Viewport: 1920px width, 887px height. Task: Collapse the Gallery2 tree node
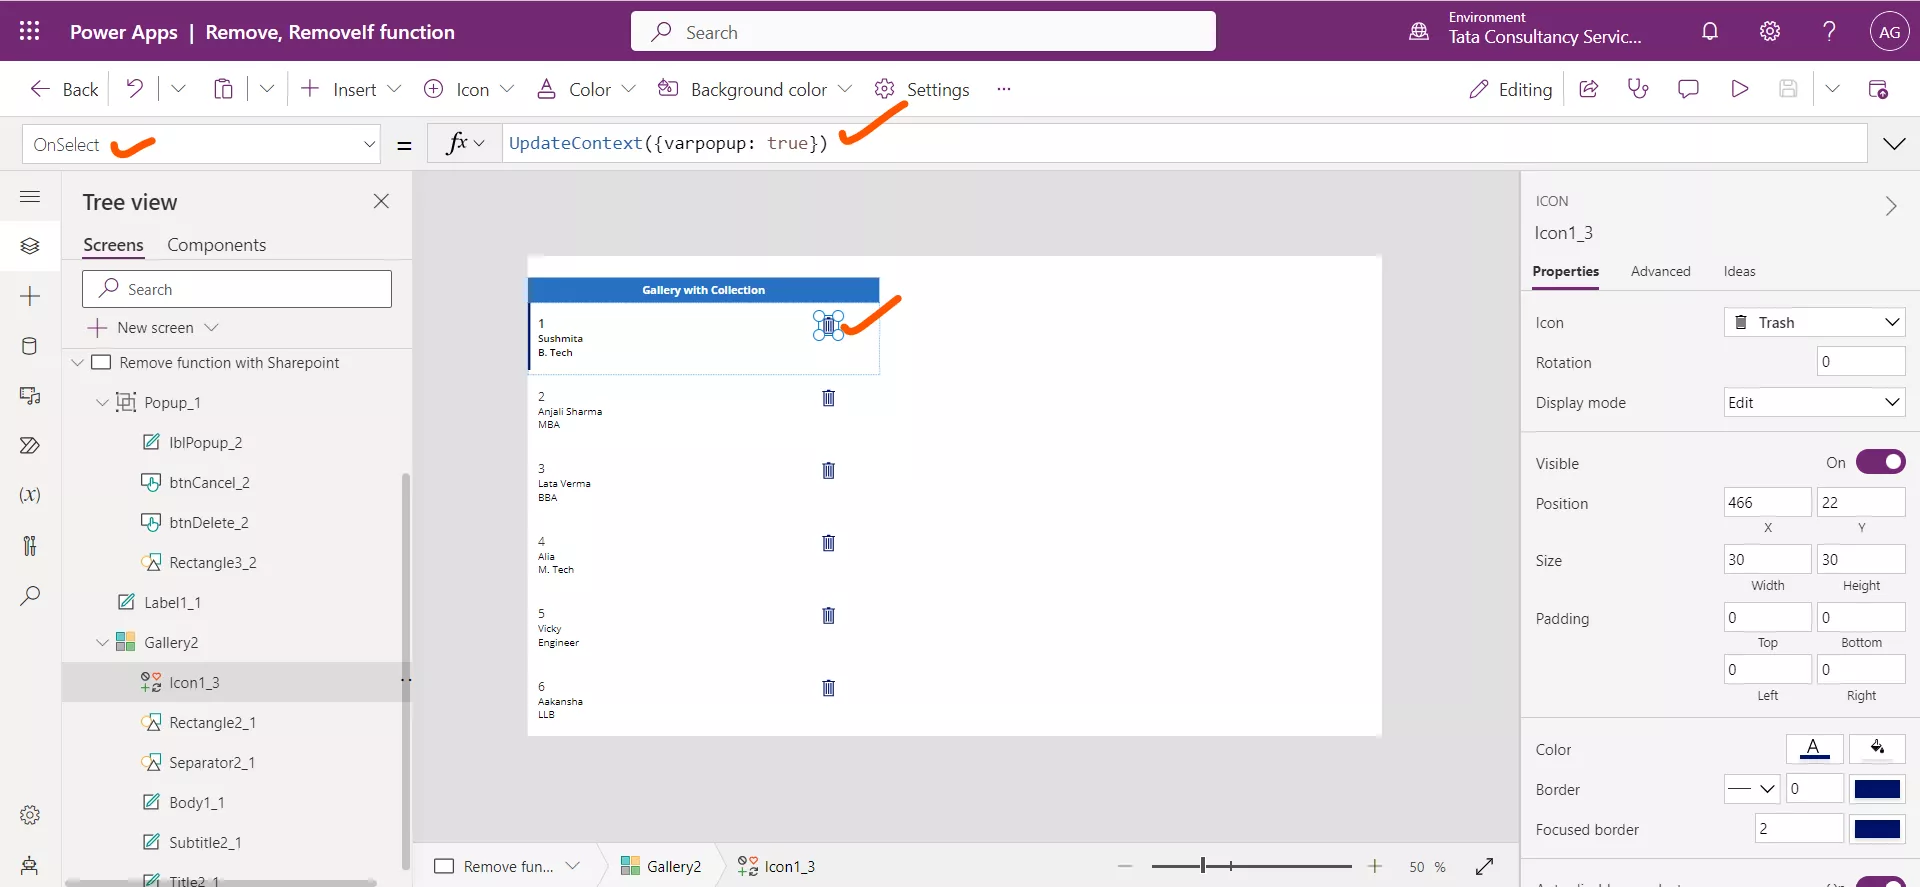click(102, 642)
